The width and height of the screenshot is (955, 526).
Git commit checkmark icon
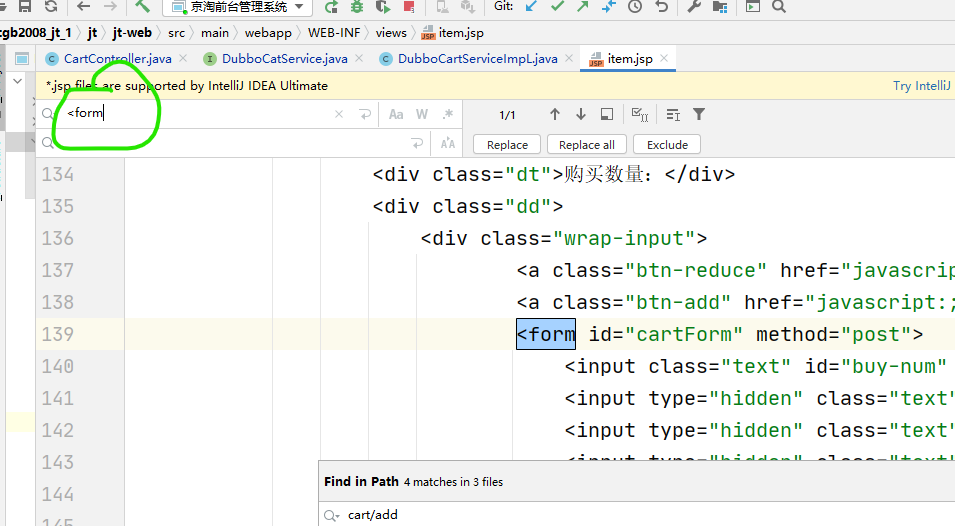click(557, 6)
